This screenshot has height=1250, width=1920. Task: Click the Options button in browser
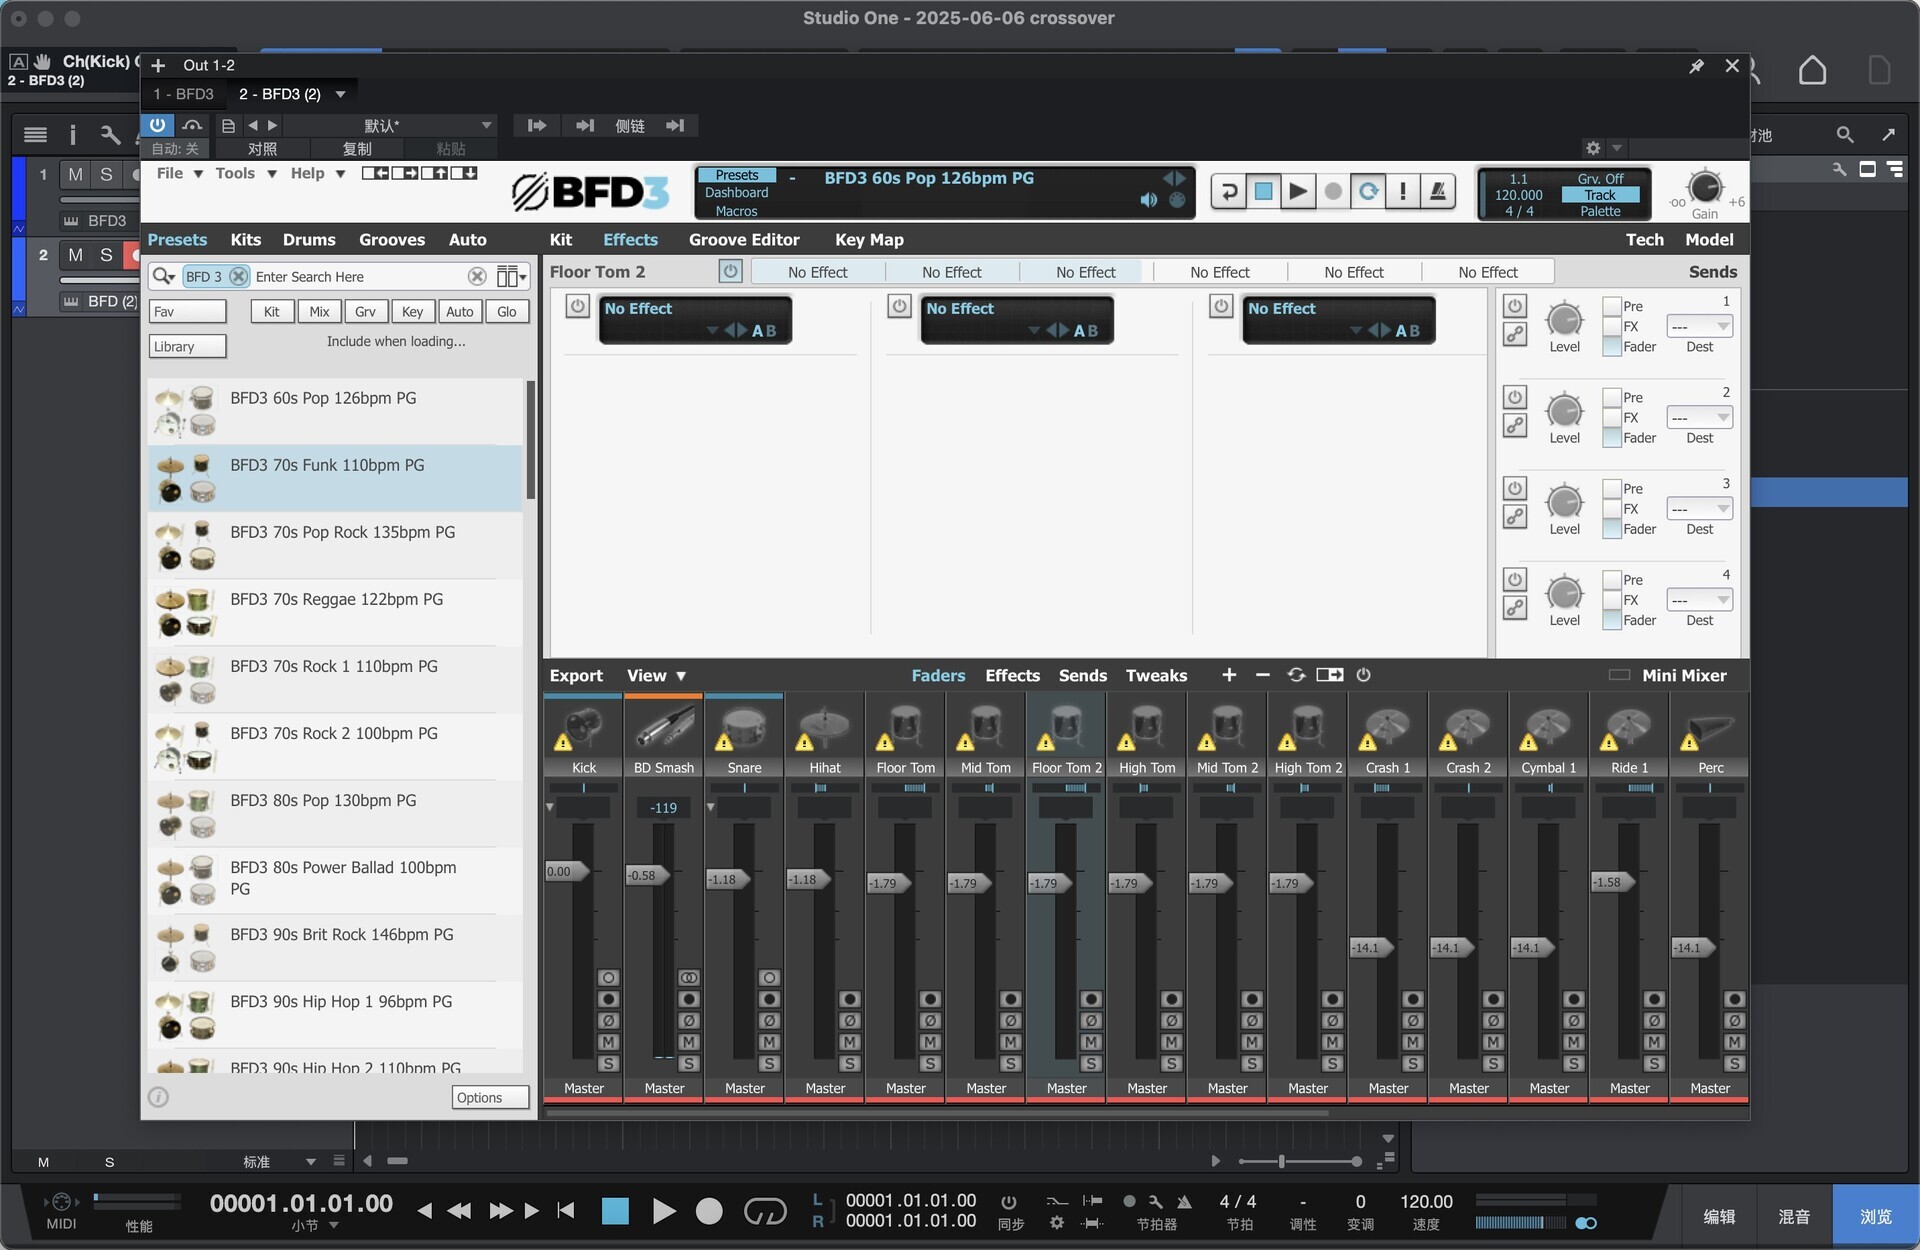click(x=490, y=1097)
